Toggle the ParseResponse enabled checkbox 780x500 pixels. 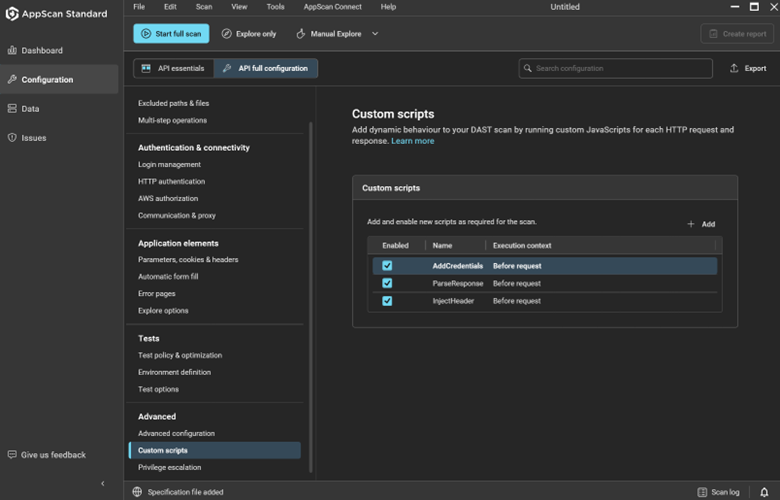pyautogui.click(x=387, y=283)
